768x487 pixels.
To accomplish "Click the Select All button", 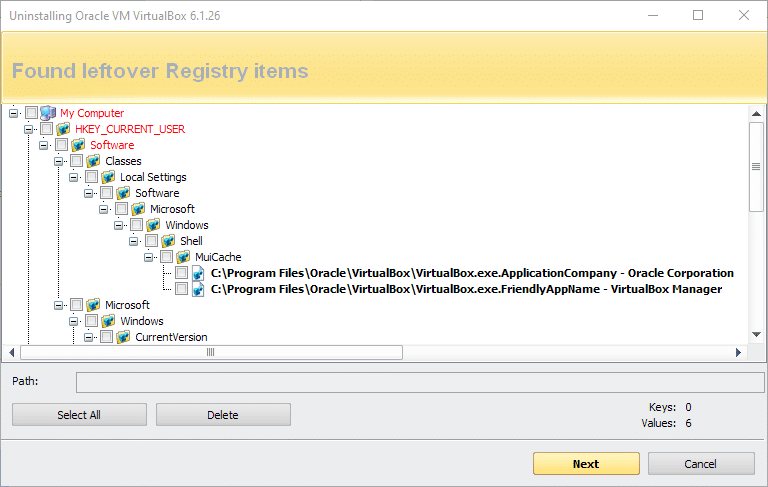I will coord(79,414).
